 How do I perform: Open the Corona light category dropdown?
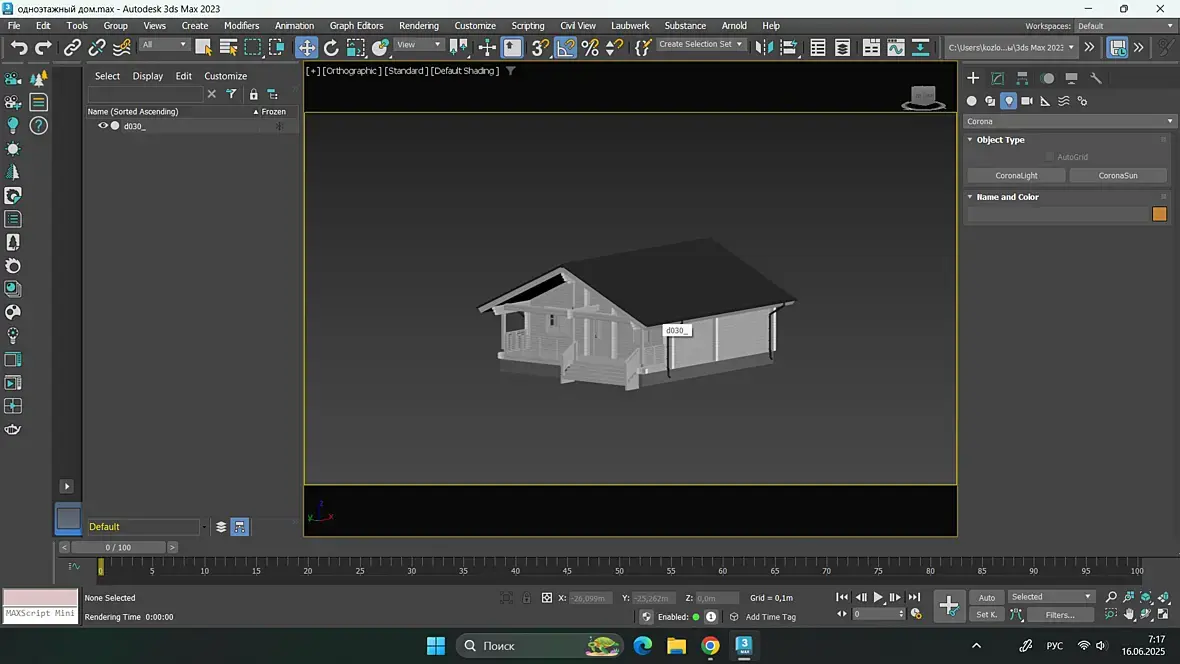click(x=1068, y=121)
